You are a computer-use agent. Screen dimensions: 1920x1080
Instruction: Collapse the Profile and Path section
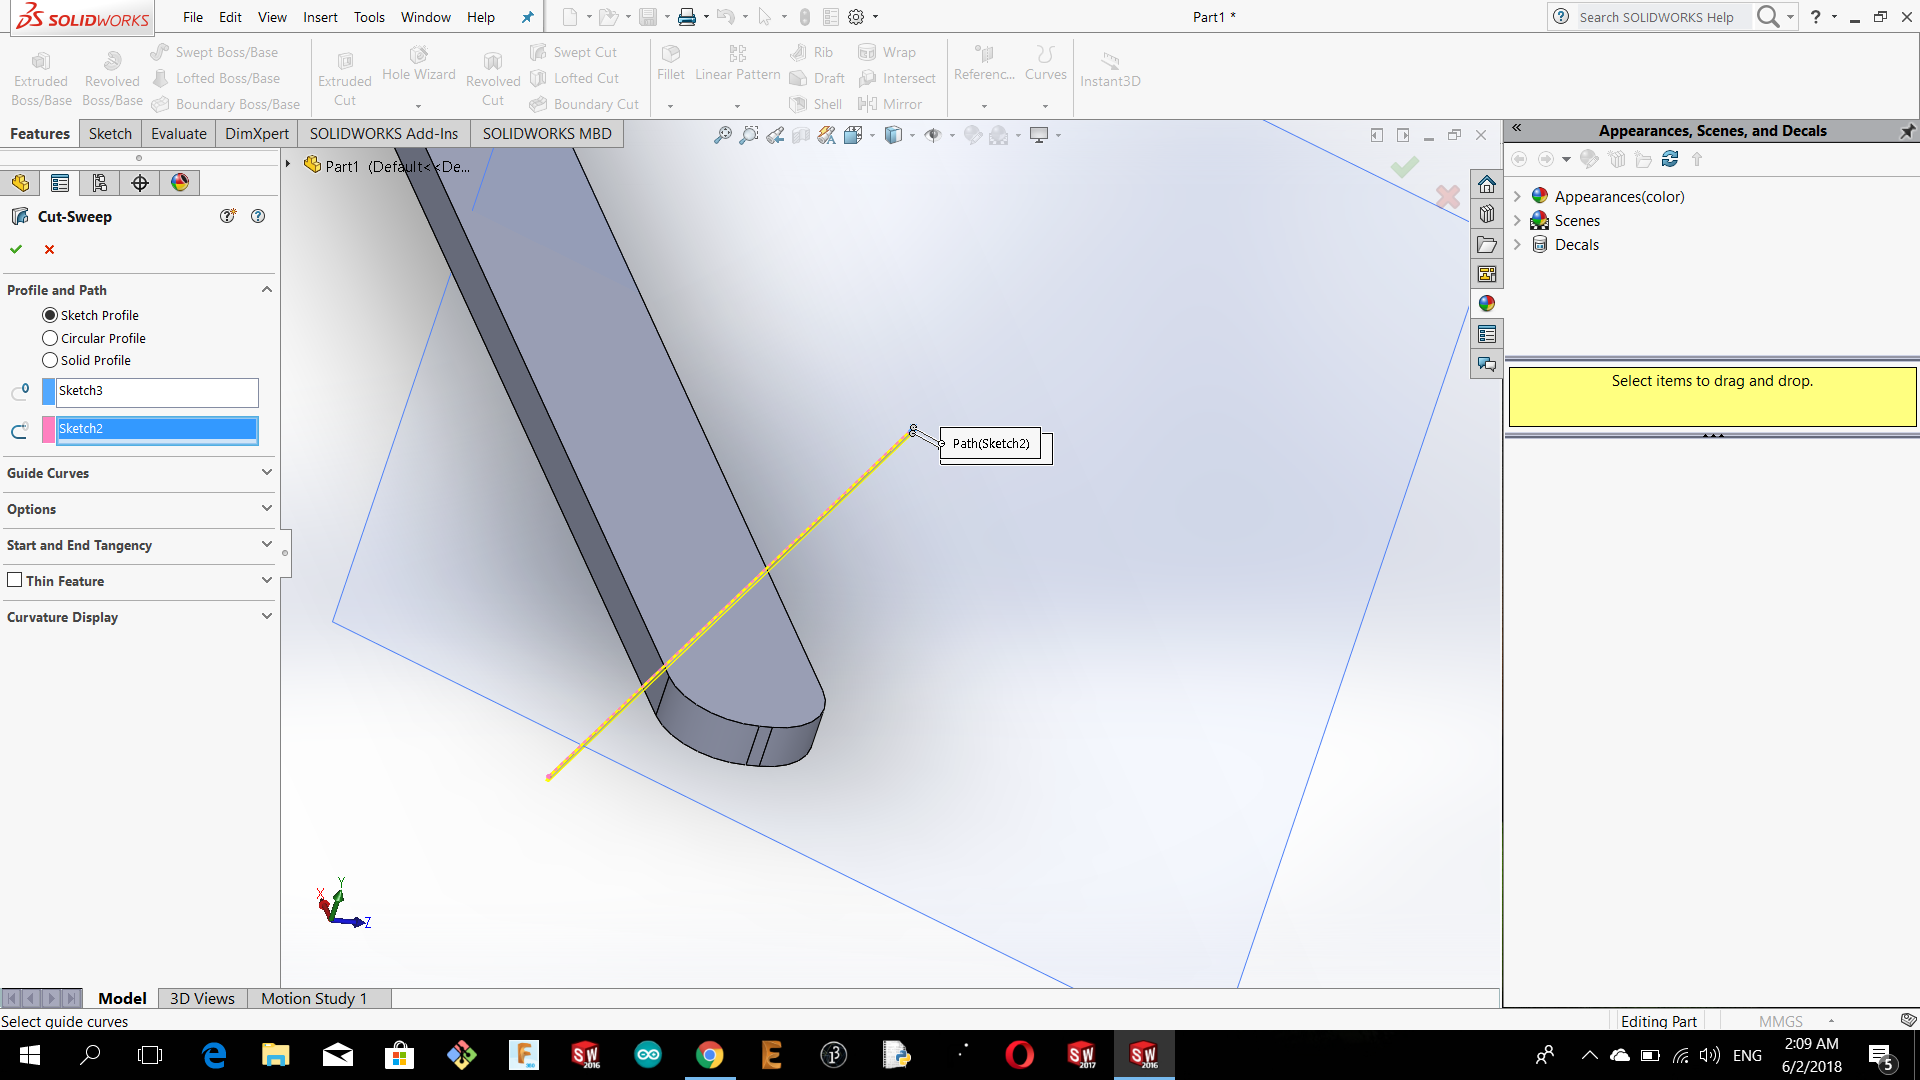(x=266, y=289)
